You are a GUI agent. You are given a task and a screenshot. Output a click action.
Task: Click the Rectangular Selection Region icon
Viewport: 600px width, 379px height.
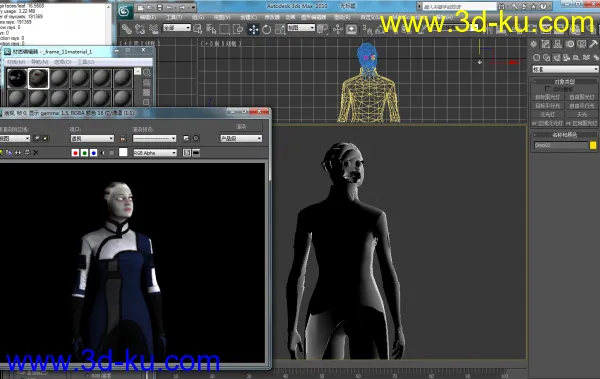pyautogui.click(x=225, y=29)
